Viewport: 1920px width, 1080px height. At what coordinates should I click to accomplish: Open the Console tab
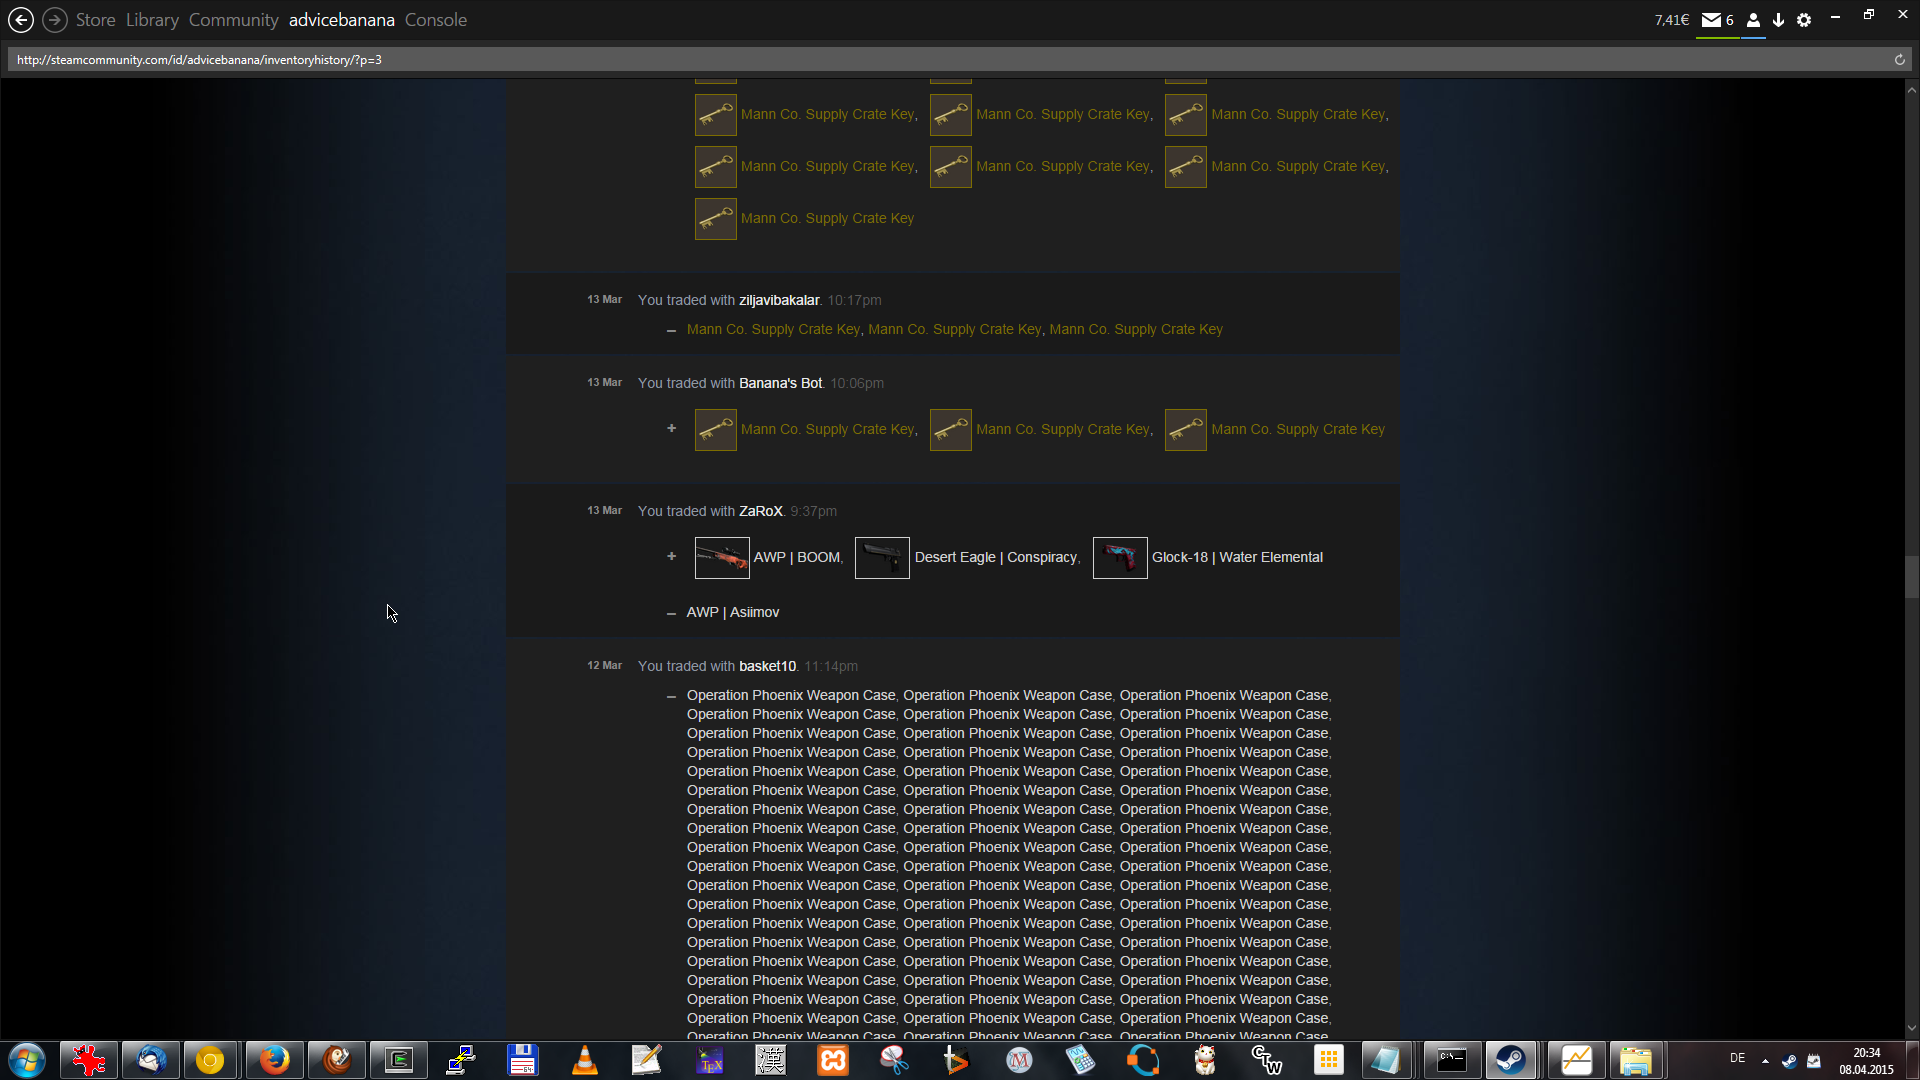pos(435,20)
